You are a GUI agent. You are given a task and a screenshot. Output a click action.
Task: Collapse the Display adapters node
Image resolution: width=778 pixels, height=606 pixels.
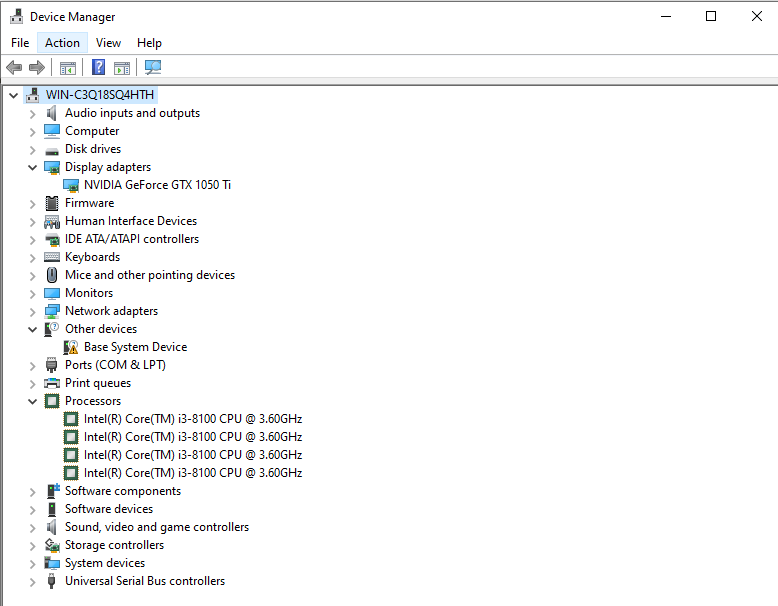[32, 168]
